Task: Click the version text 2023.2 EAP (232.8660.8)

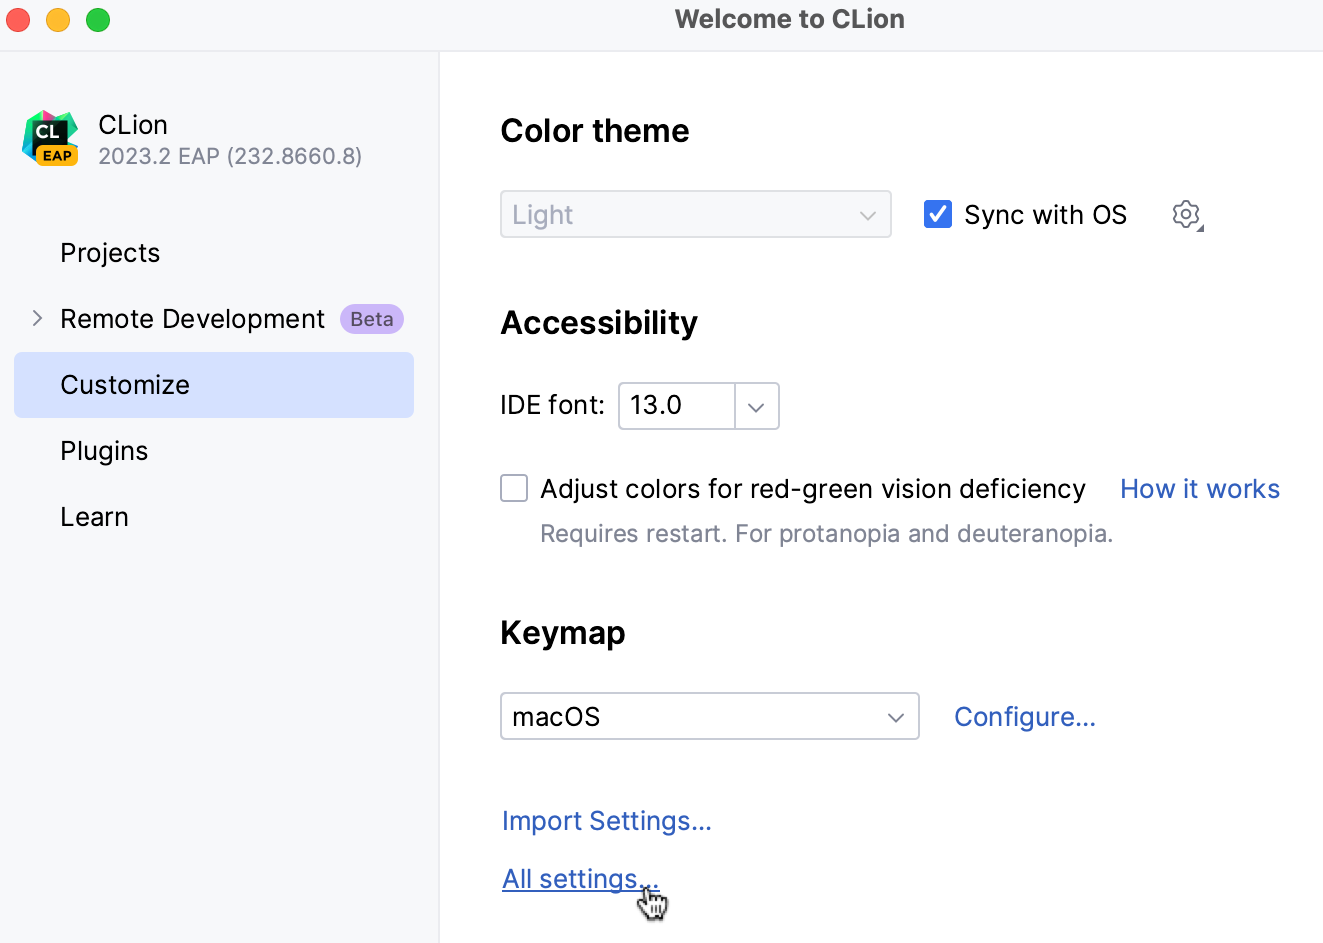Action: click(230, 156)
